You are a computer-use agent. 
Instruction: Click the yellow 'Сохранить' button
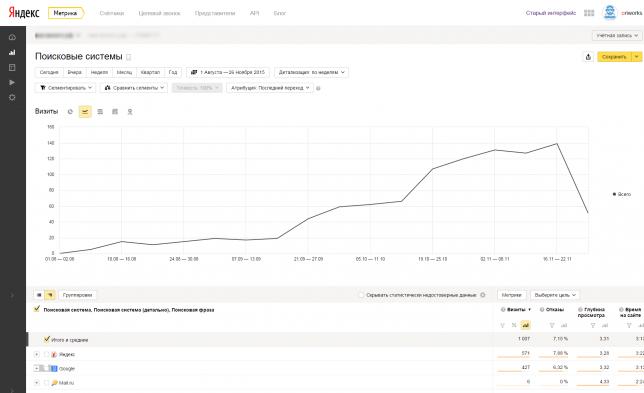[x=614, y=57]
